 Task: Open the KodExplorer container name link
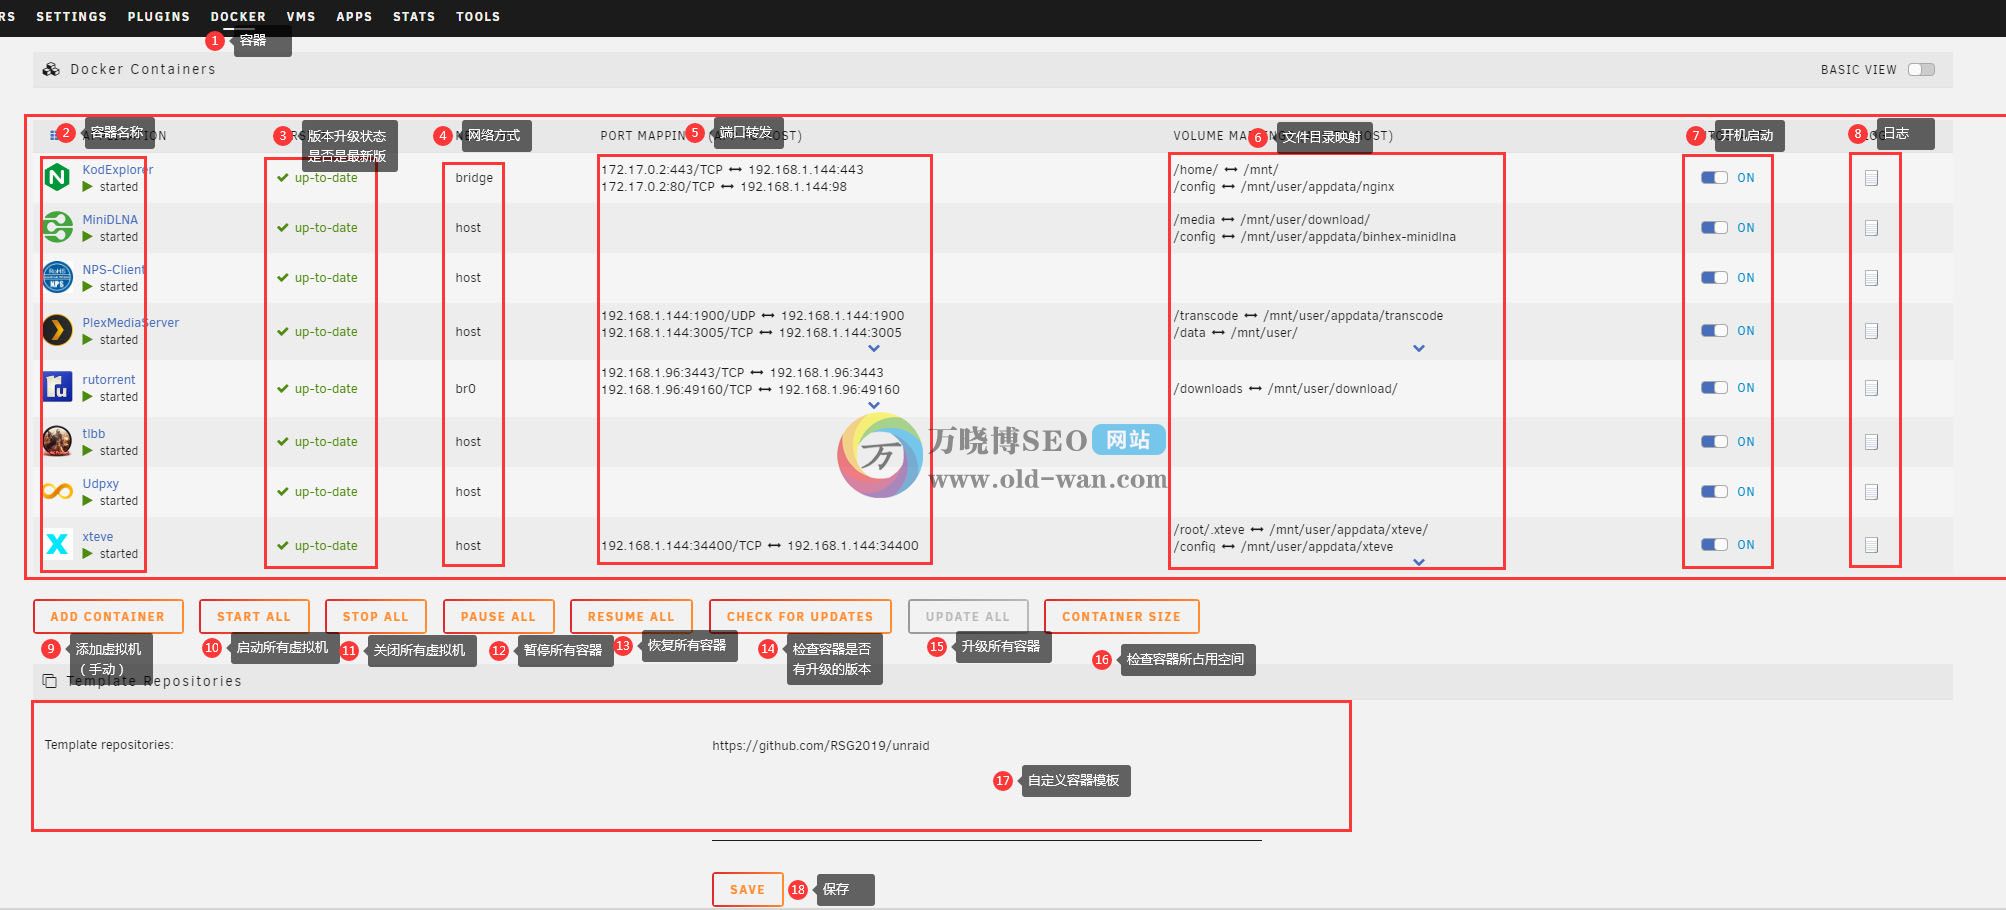(x=118, y=170)
